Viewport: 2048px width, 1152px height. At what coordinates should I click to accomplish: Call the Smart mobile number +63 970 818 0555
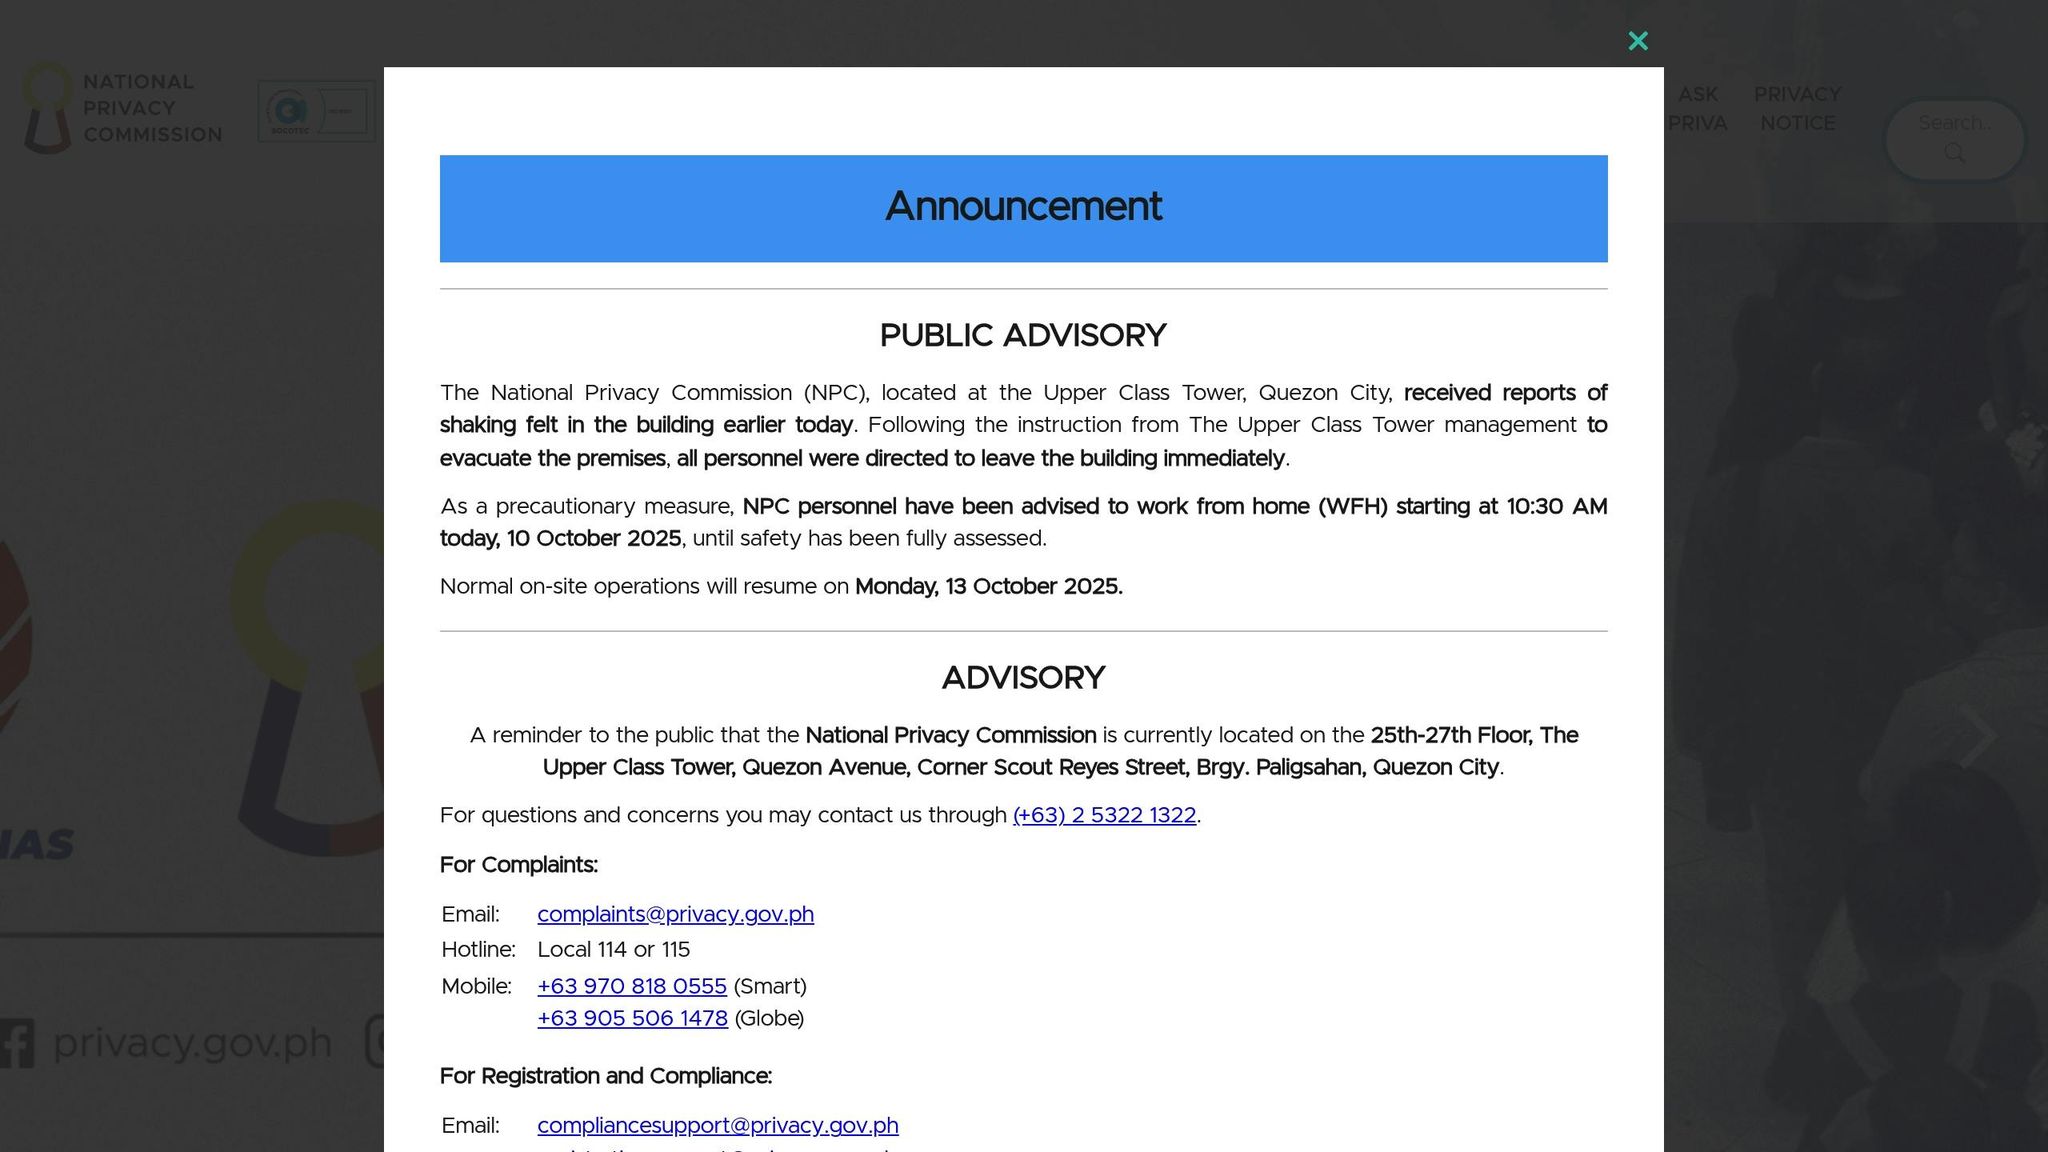632,987
